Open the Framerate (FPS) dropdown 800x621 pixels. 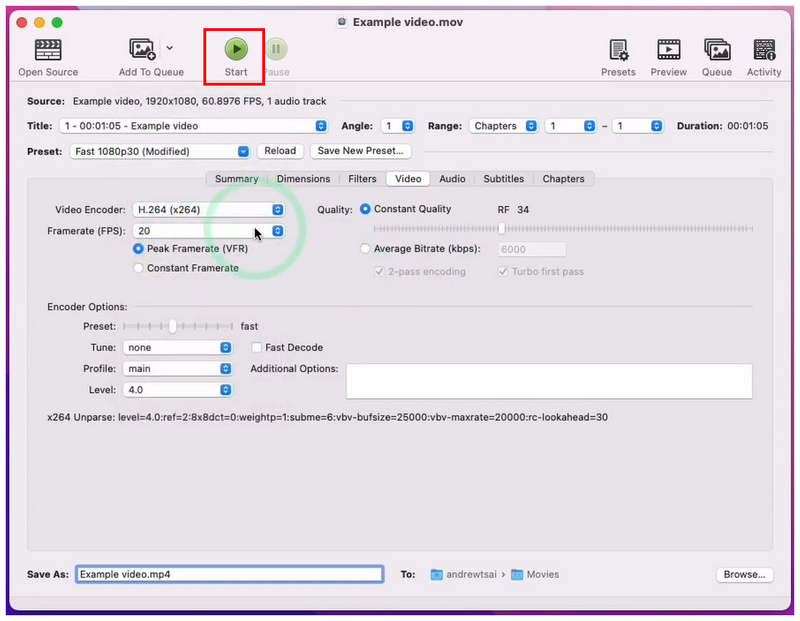pos(208,231)
